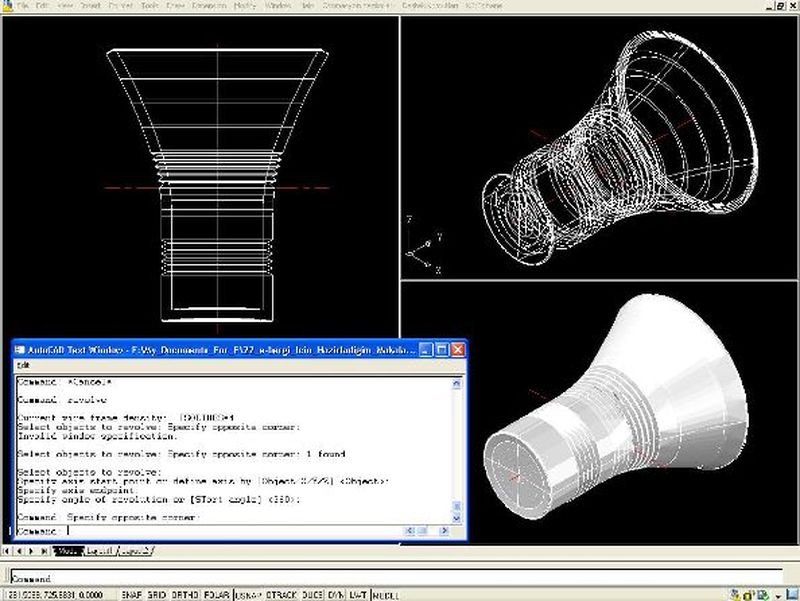Click first-tab navigation arrow beside layout tabs

click(x=7, y=551)
